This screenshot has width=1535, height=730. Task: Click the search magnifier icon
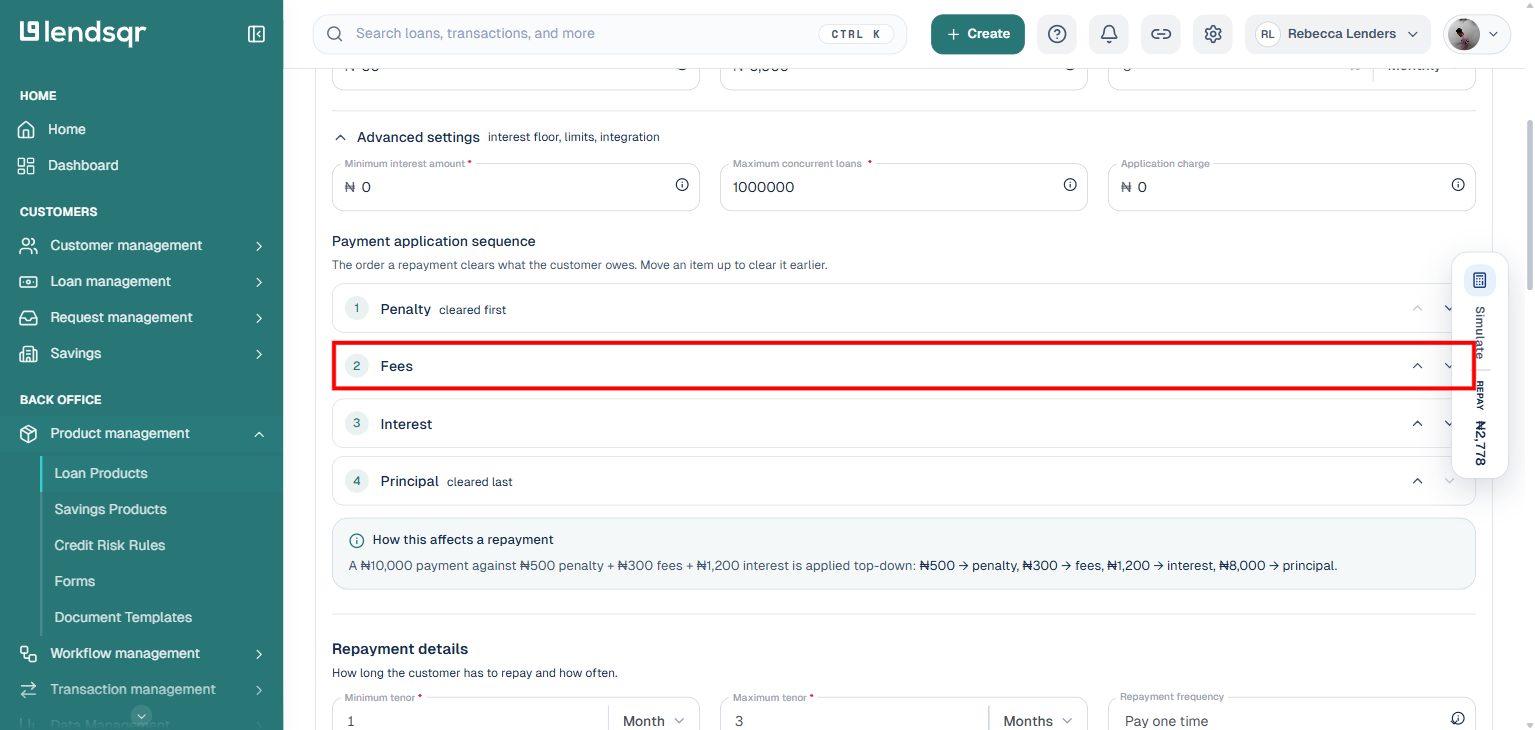[335, 34]
